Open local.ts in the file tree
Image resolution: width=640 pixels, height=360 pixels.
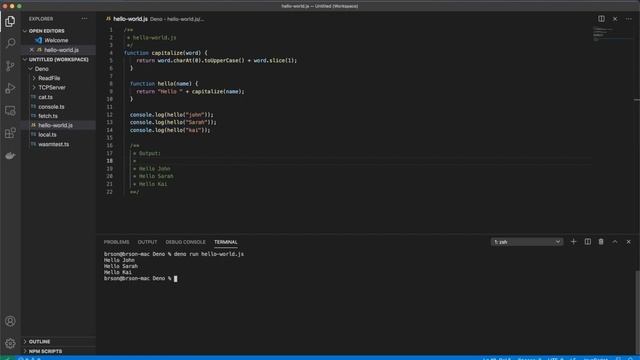tap(47, 135)
